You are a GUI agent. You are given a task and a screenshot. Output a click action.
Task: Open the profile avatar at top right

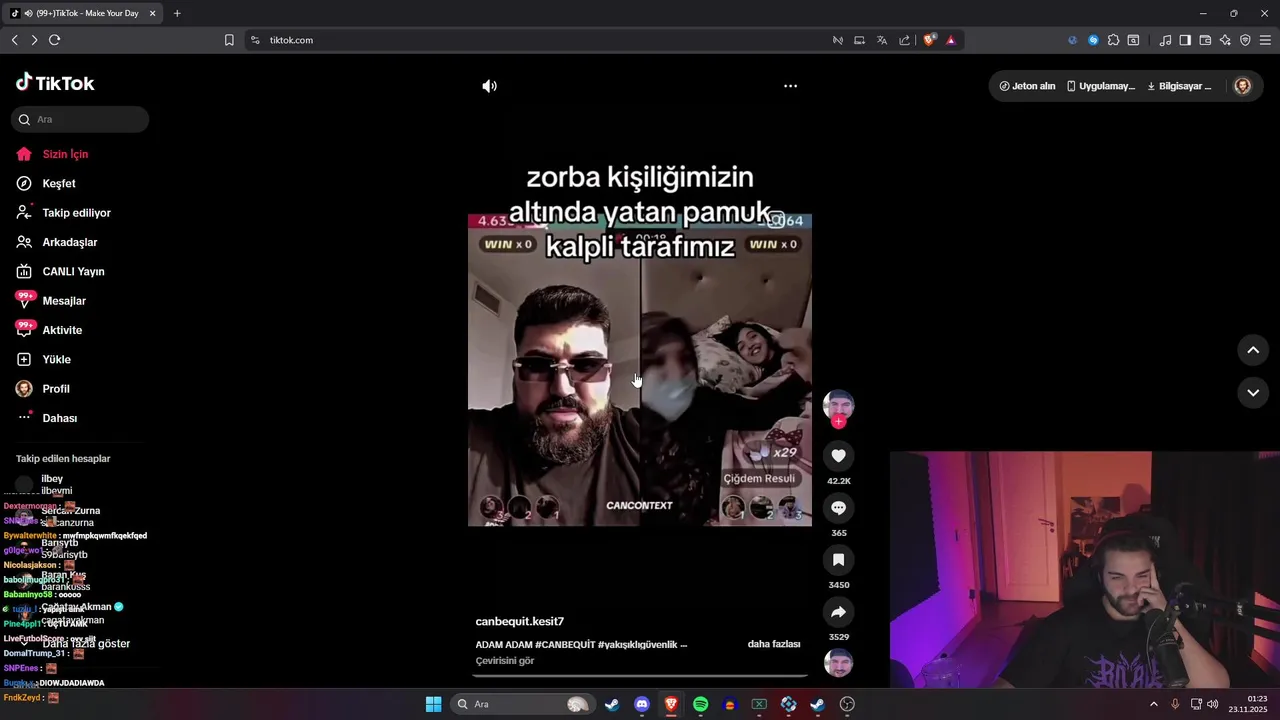[x=1243, y=86]
